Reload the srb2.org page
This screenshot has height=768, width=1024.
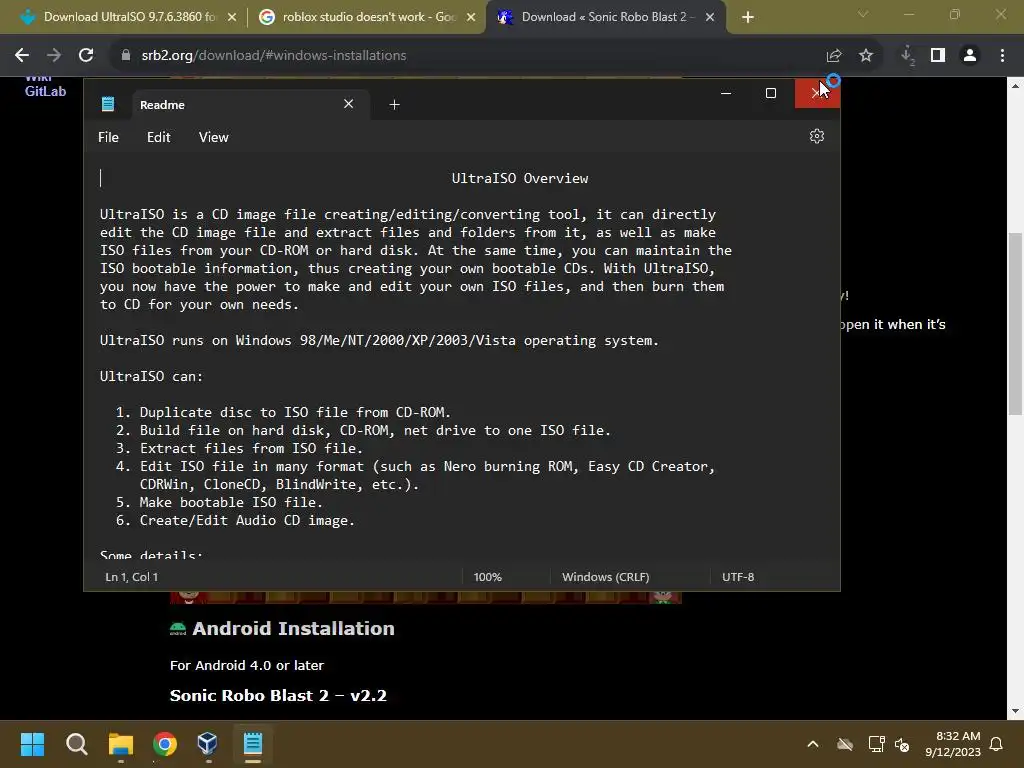(x=86, y=56)
